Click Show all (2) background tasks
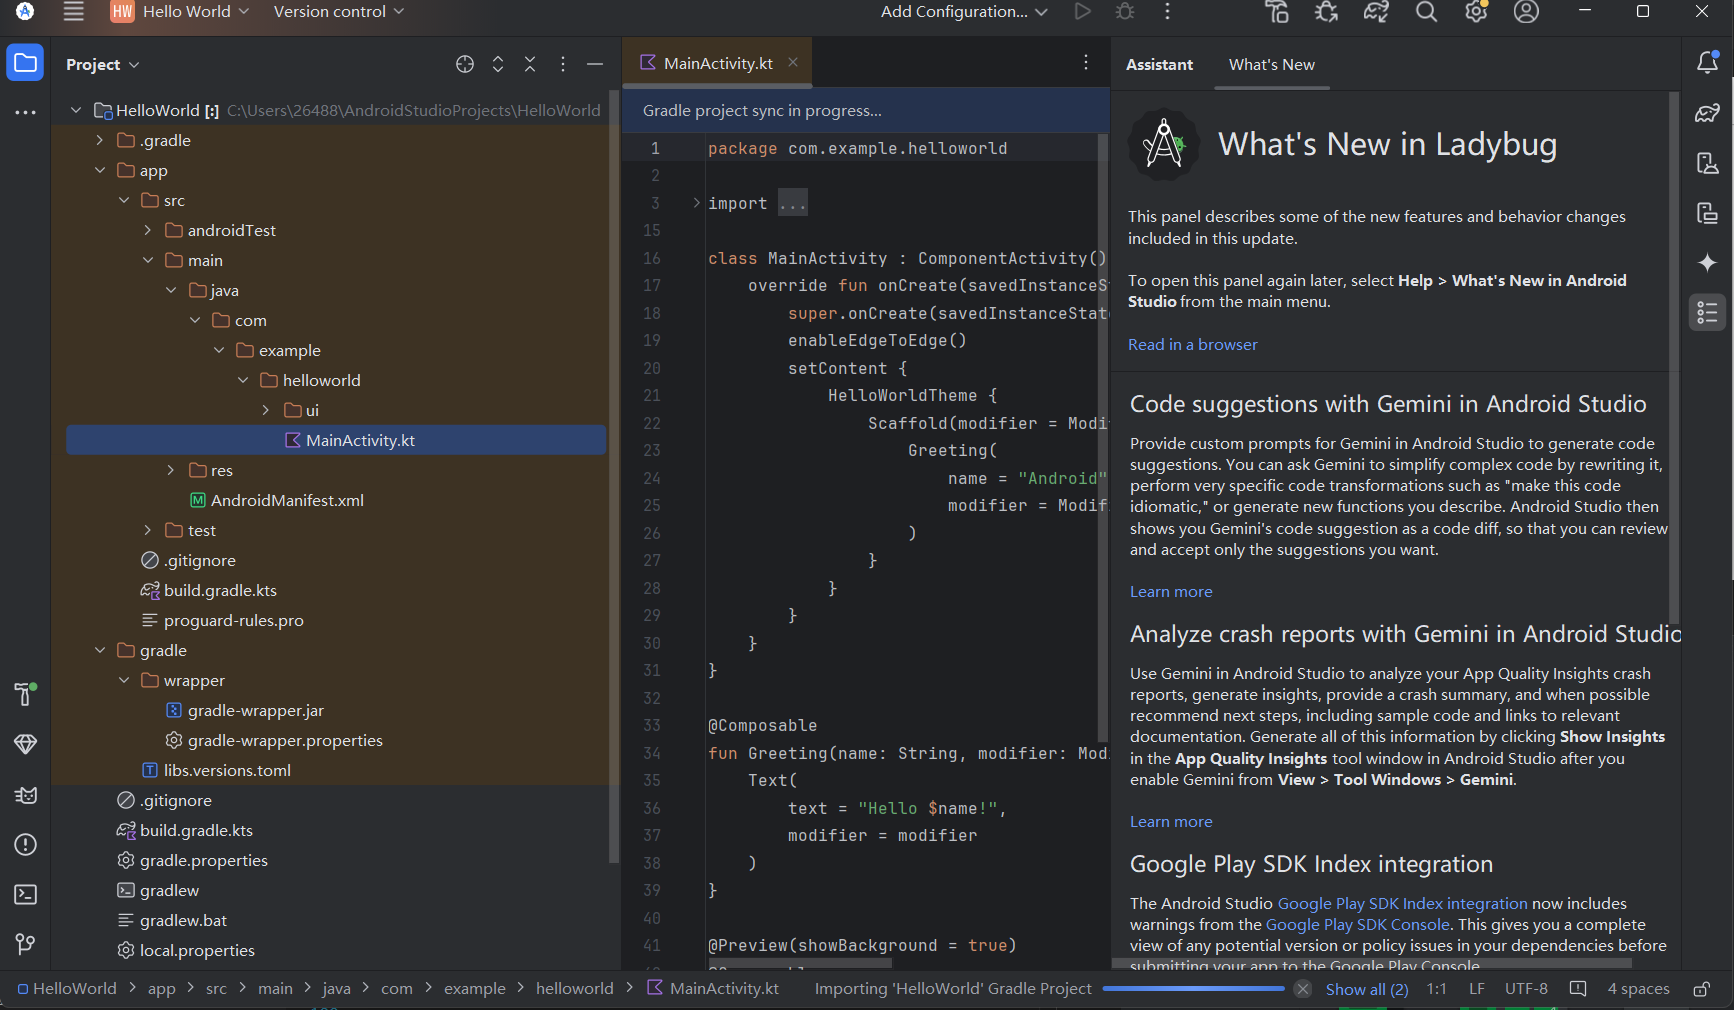1734x1010 pixels. click(x=1367, y=989)
